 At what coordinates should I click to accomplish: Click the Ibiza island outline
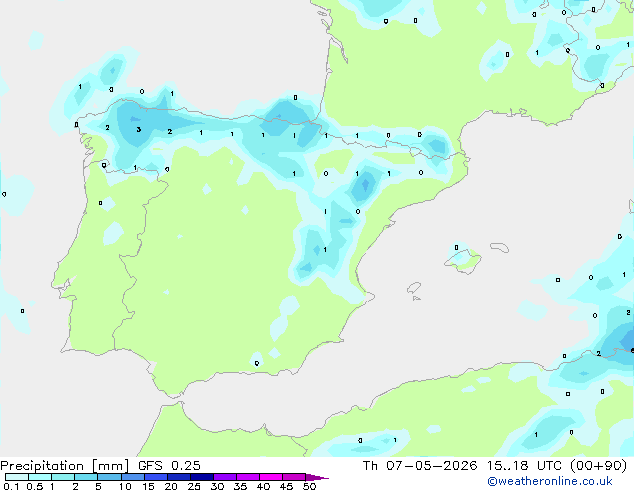(x=414, y=288)
